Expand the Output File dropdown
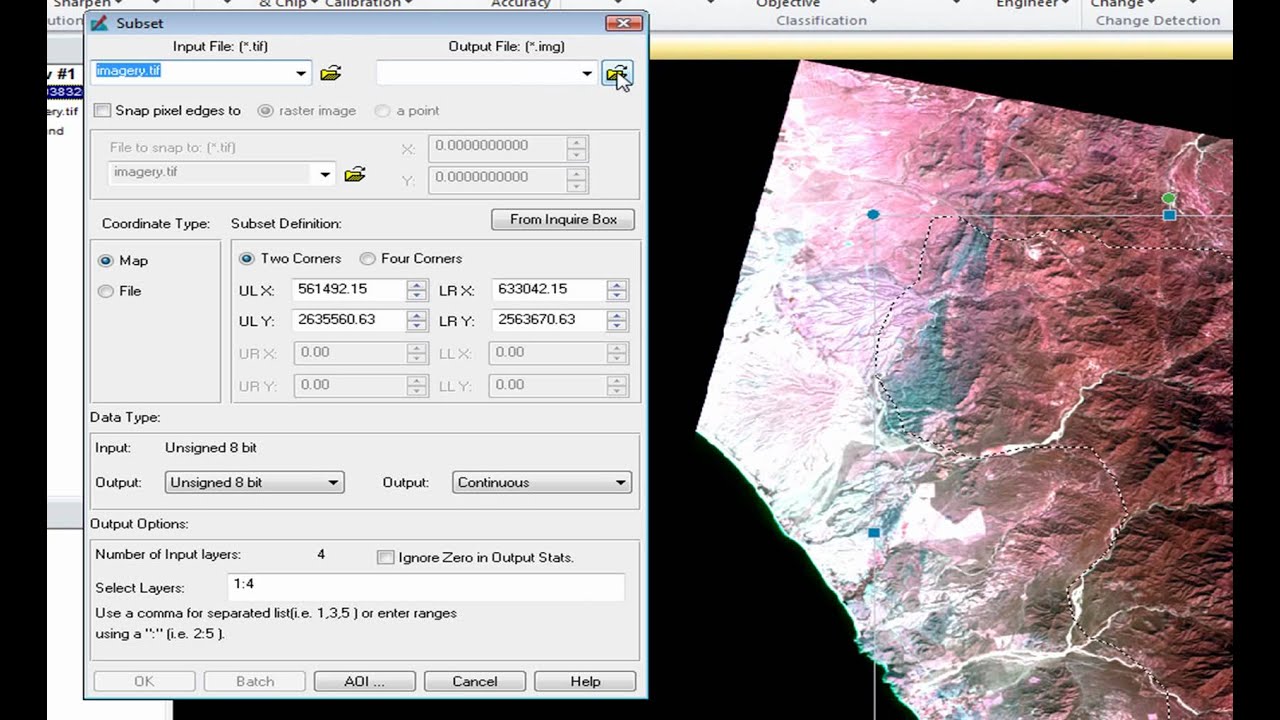The height and width of the screenshot is (720, 1280). tap(587, 73)
